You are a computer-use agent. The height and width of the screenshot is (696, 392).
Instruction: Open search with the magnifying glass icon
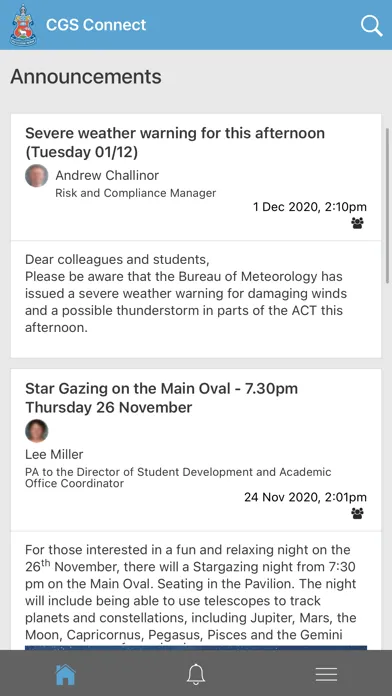click(x=372, y=25)
